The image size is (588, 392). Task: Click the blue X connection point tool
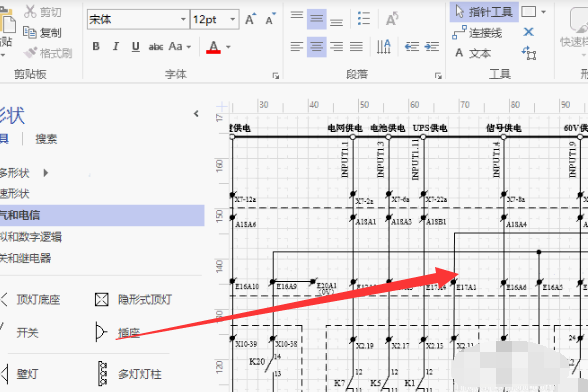click(528, 32)
